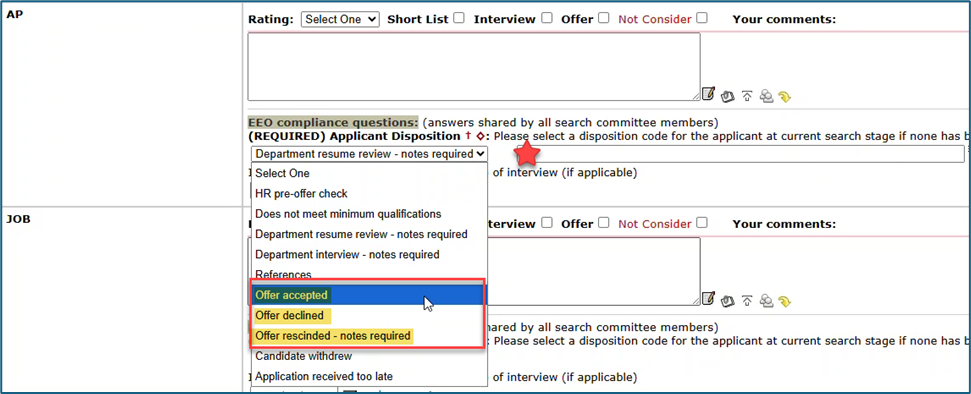Select 'Department interview - notes required' option

click(369, 255)
